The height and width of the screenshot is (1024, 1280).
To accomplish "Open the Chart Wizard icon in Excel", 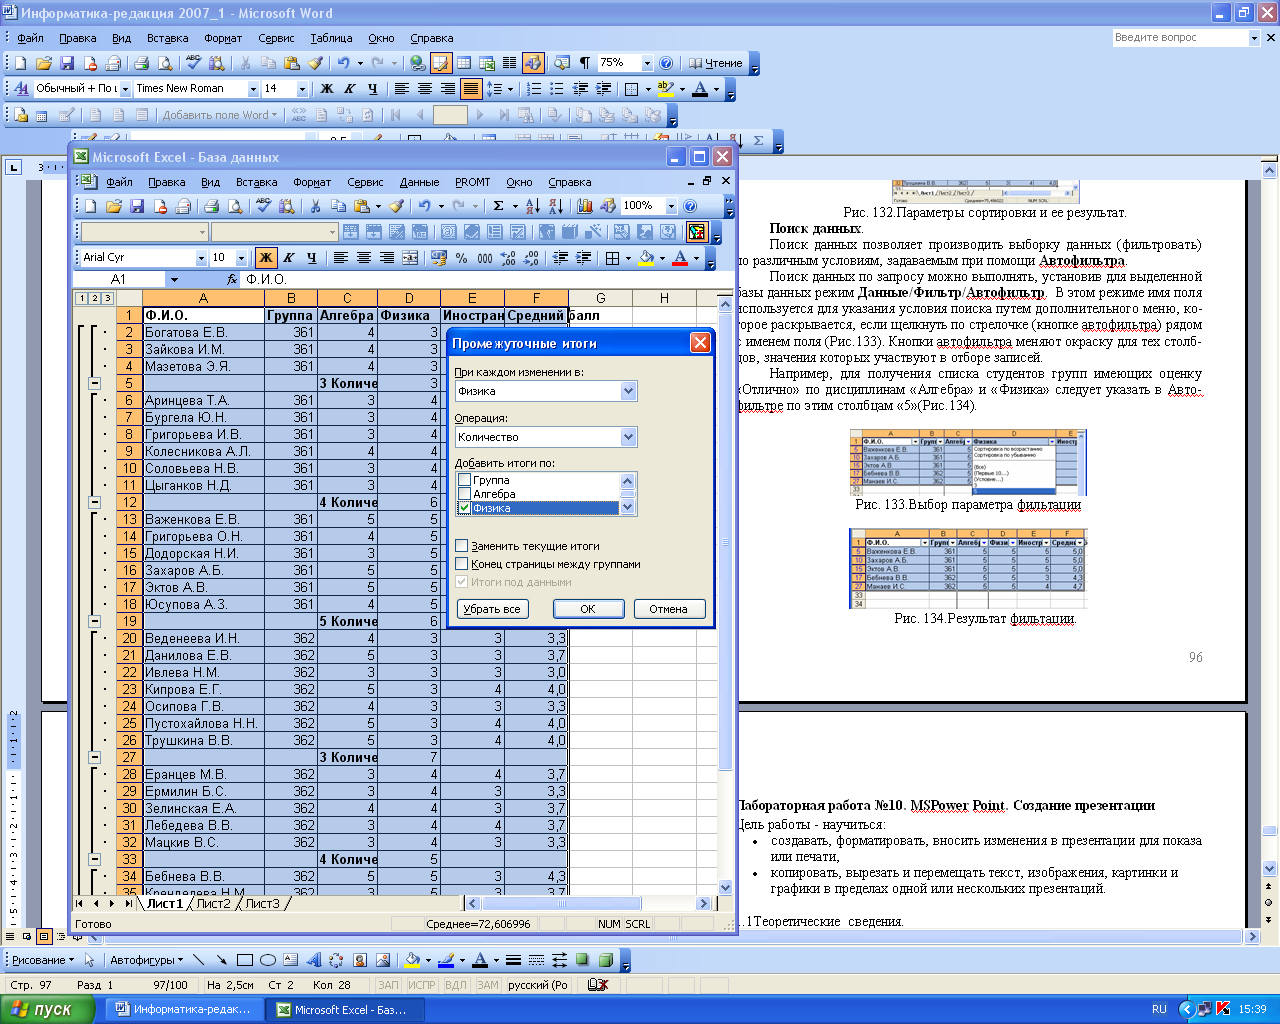I will click(585, 206).
